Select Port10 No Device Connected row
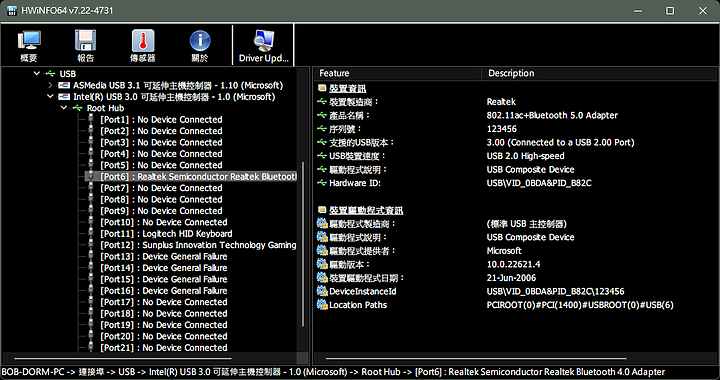Image resolution: width=720 pixels, height=380 pixels. pos(163,222)
